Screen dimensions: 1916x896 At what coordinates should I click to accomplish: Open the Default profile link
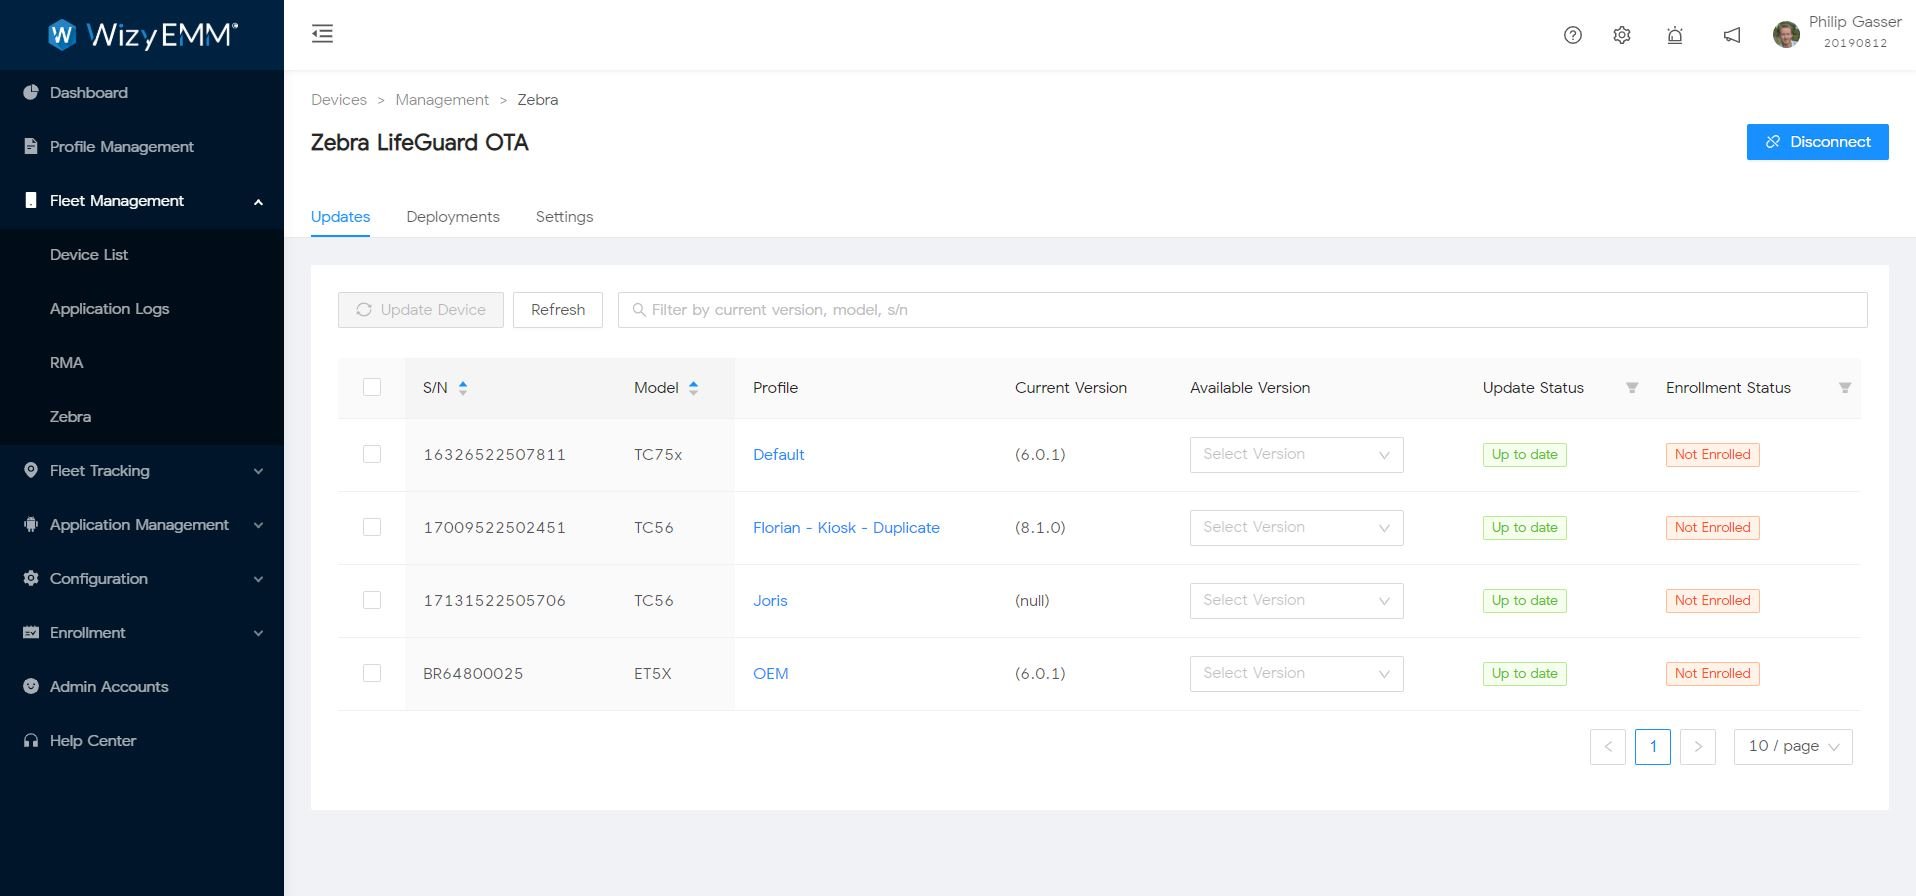(778, 455)
